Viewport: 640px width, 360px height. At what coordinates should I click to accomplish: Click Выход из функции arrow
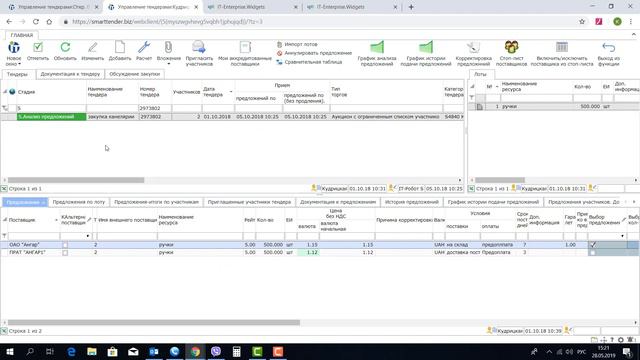[609, 47]
